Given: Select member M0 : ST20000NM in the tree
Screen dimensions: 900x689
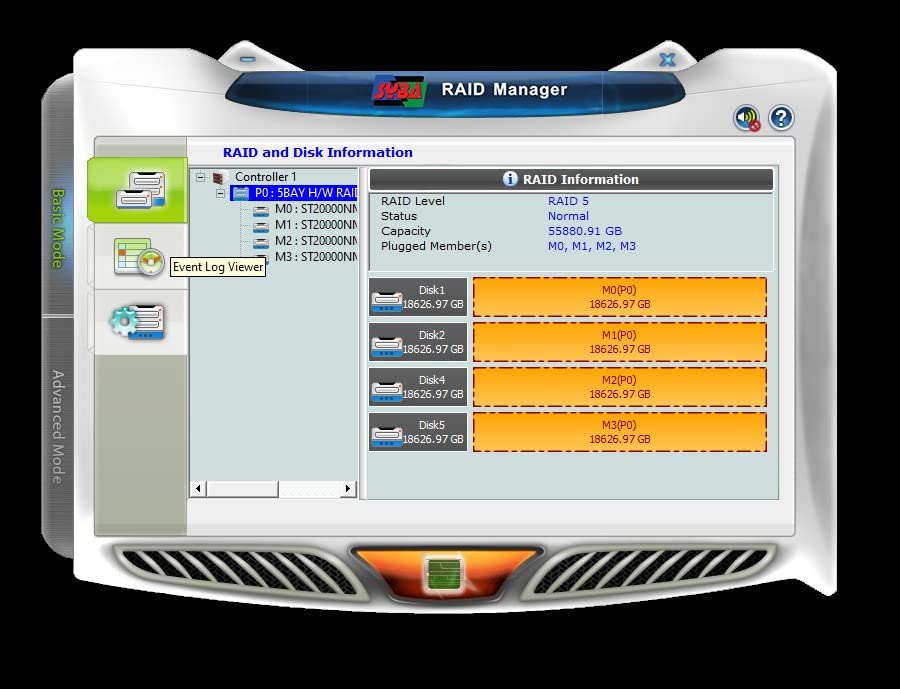Looking at the screenshot, I should 316,209.
